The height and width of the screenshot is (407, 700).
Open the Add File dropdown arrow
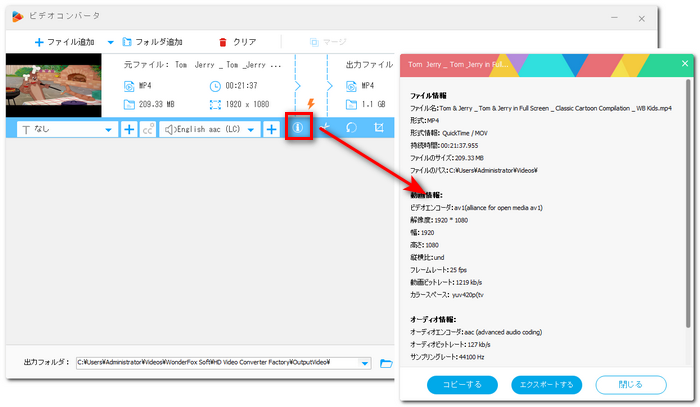(110, 42)
